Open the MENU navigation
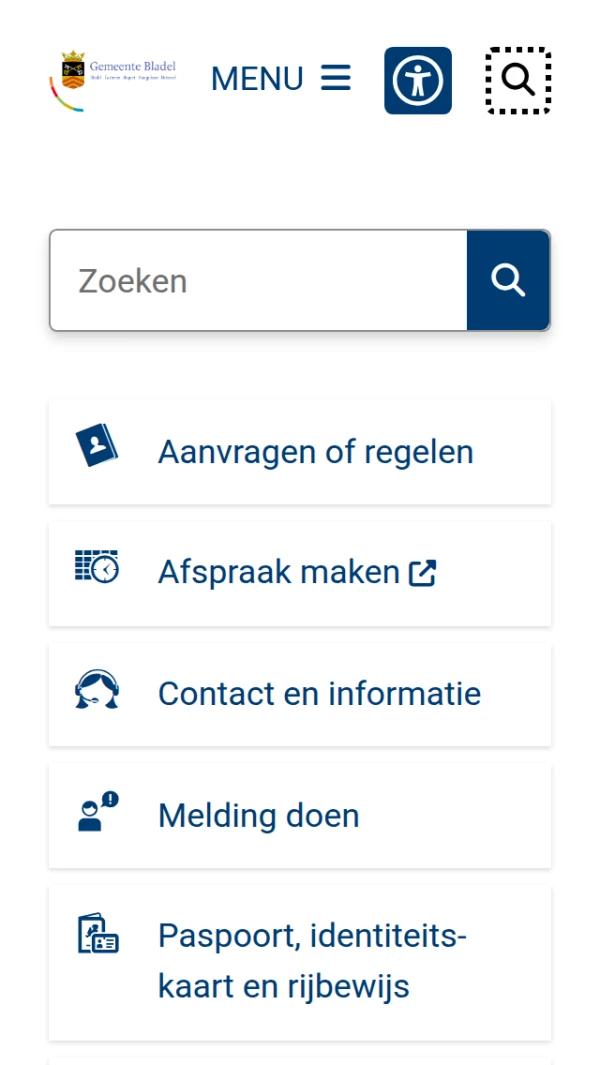This screenshot has width=600, height=1065. pyautogui.click(x=258, y=79)
